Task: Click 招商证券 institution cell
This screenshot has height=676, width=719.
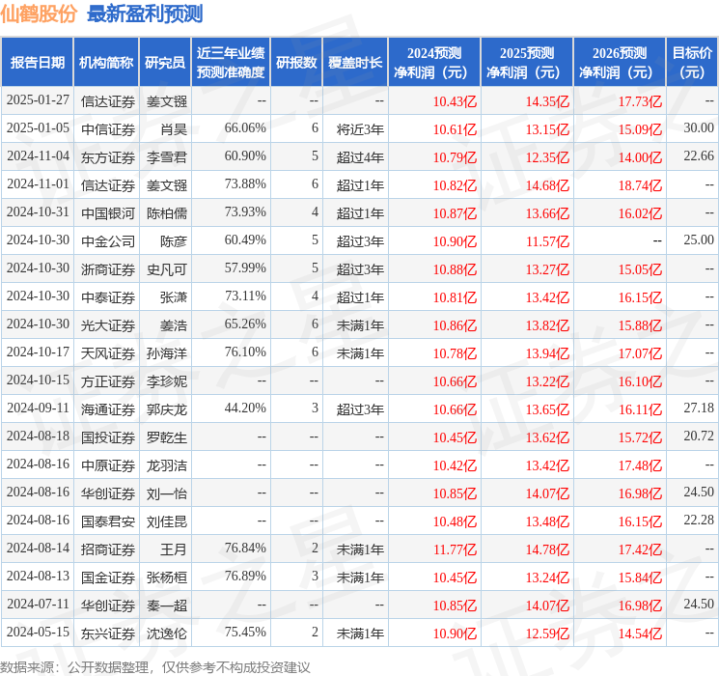Action: pos(108,549)
